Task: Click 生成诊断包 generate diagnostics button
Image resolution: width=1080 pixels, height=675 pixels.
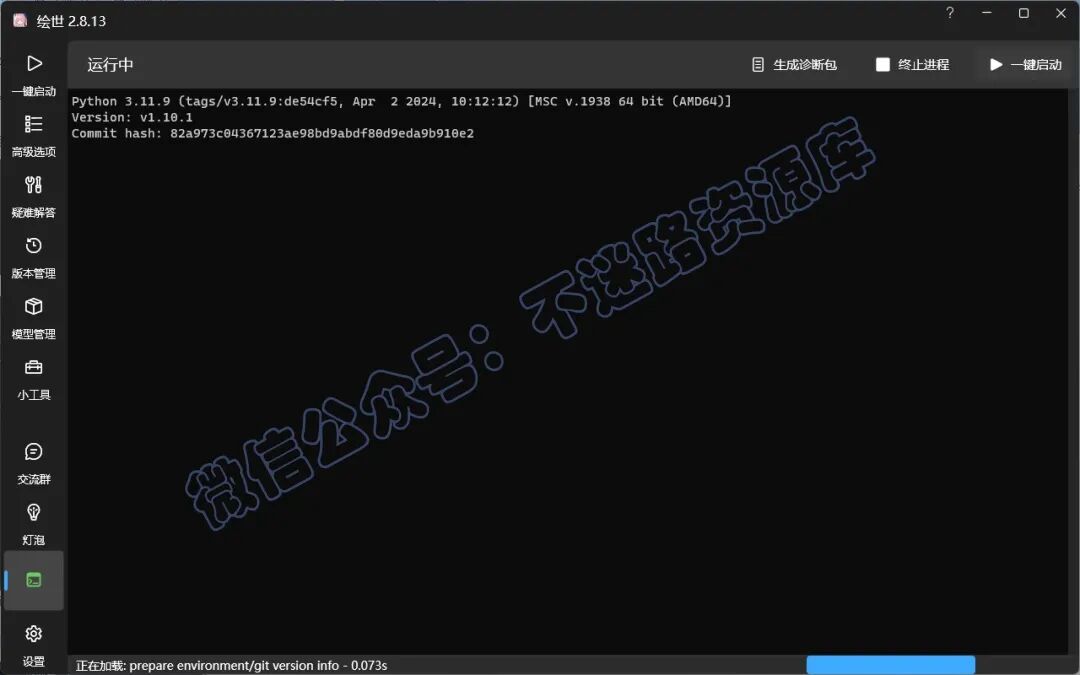Action: click(x=794, y=65)
